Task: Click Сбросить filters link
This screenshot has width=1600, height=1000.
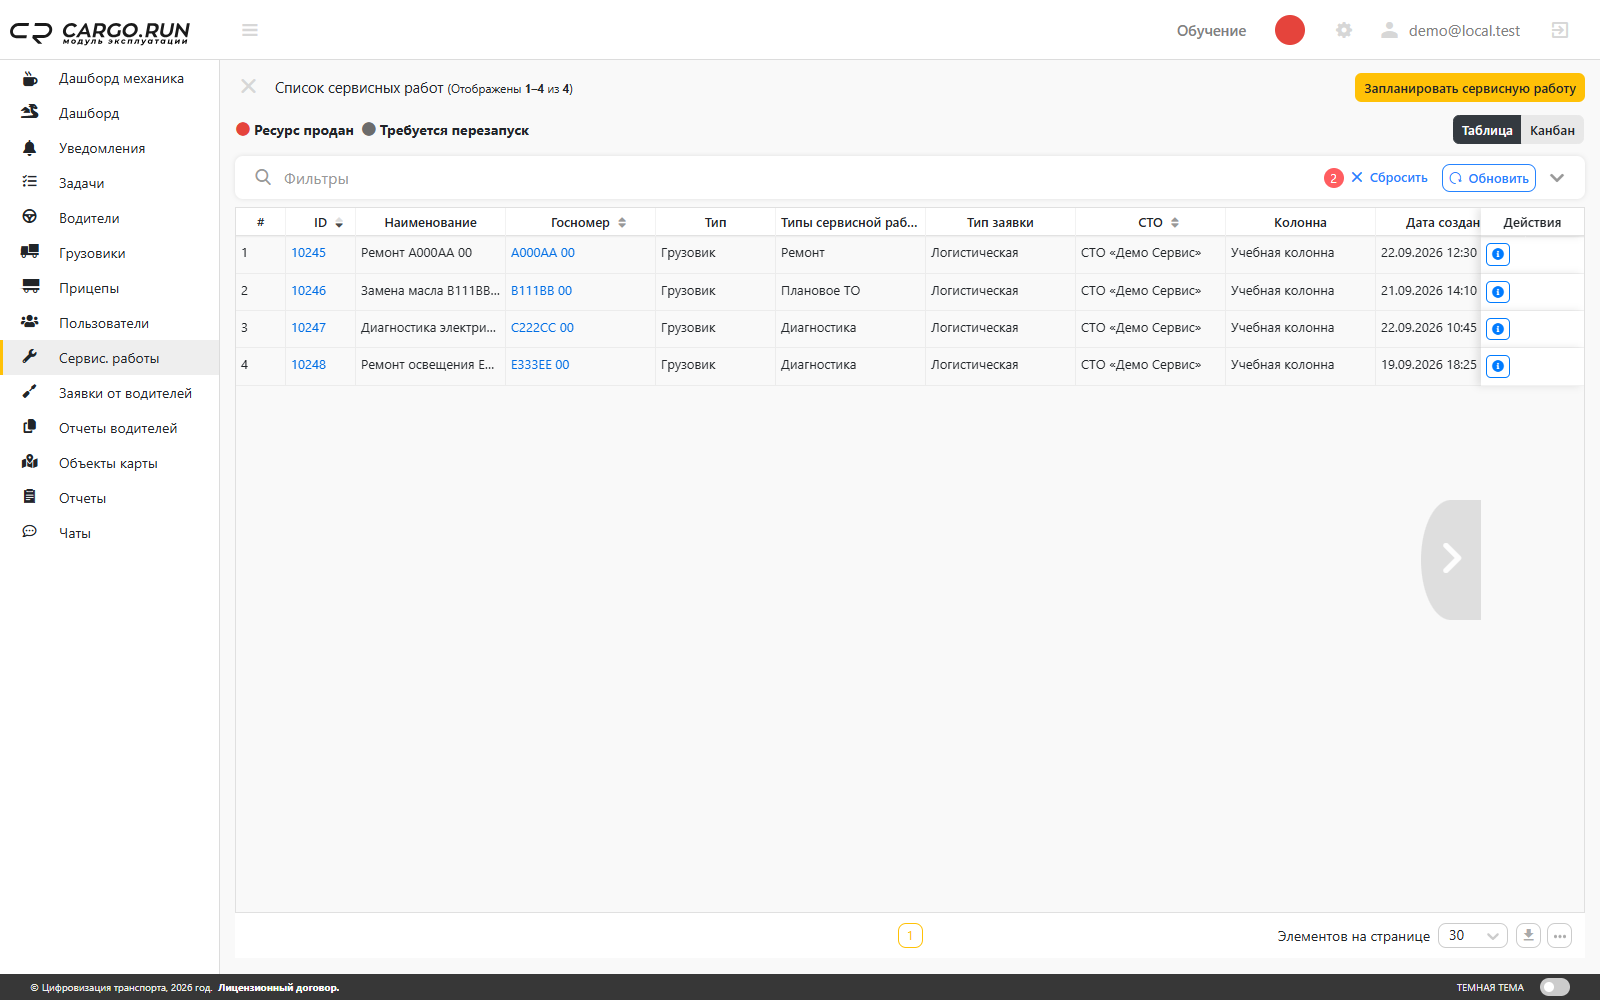Action: coord(1390,177)
